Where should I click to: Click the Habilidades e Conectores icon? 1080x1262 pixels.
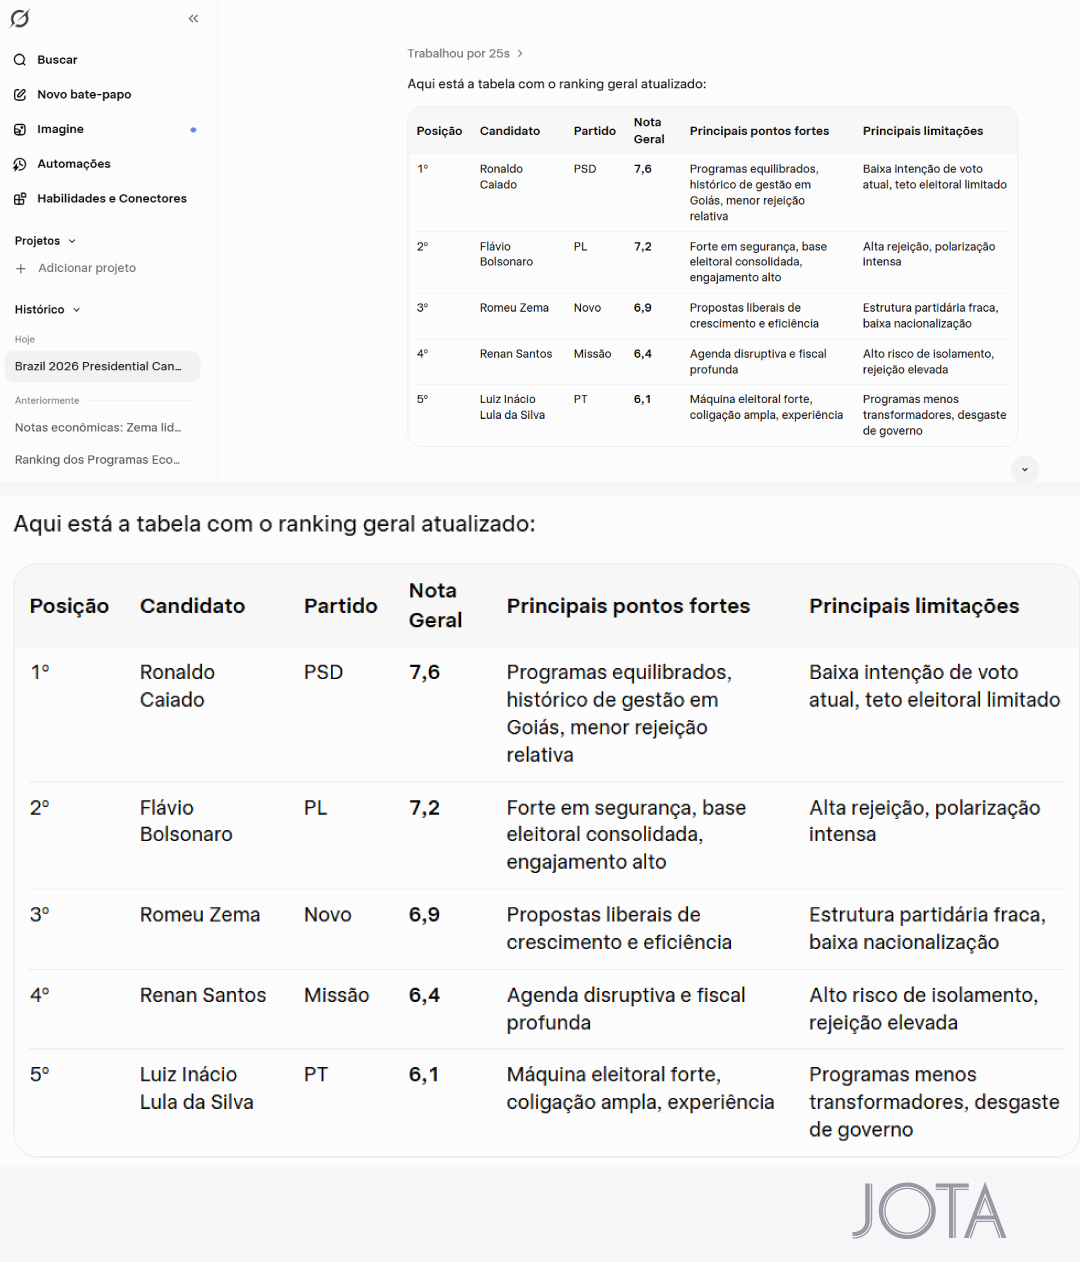click(20, 199)
